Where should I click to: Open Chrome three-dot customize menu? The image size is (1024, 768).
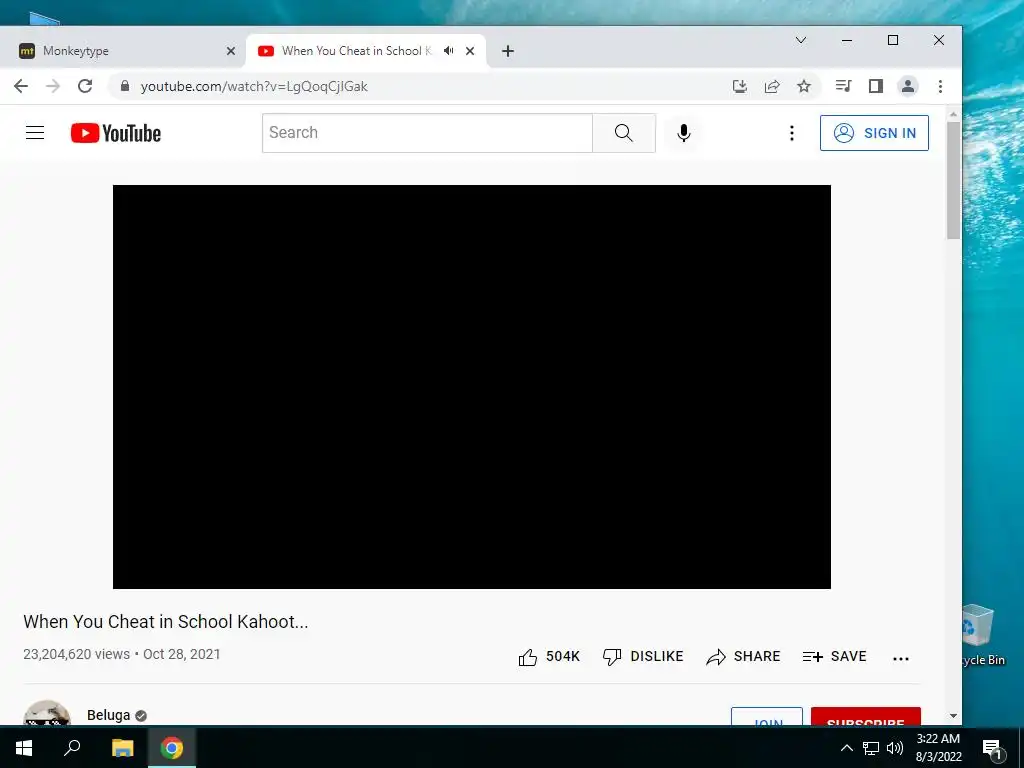pyautogui.click(x=940, y=86)
